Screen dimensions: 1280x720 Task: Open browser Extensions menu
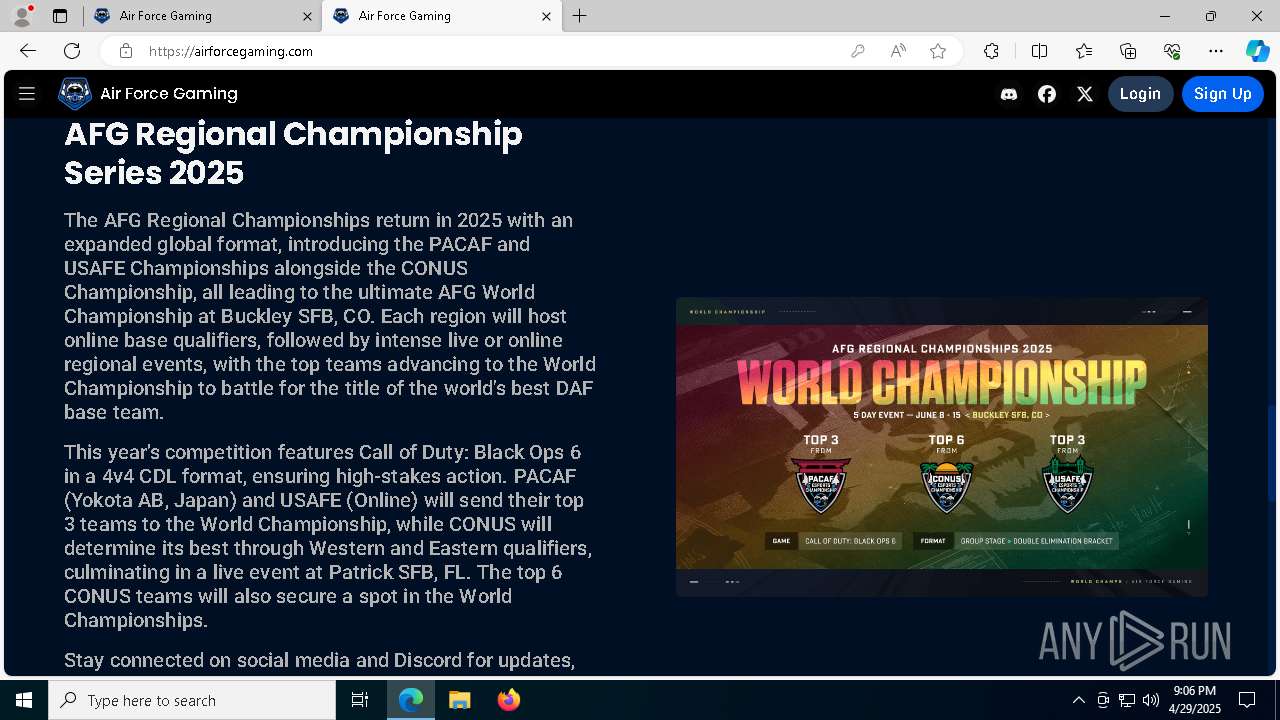coord(991,51)
